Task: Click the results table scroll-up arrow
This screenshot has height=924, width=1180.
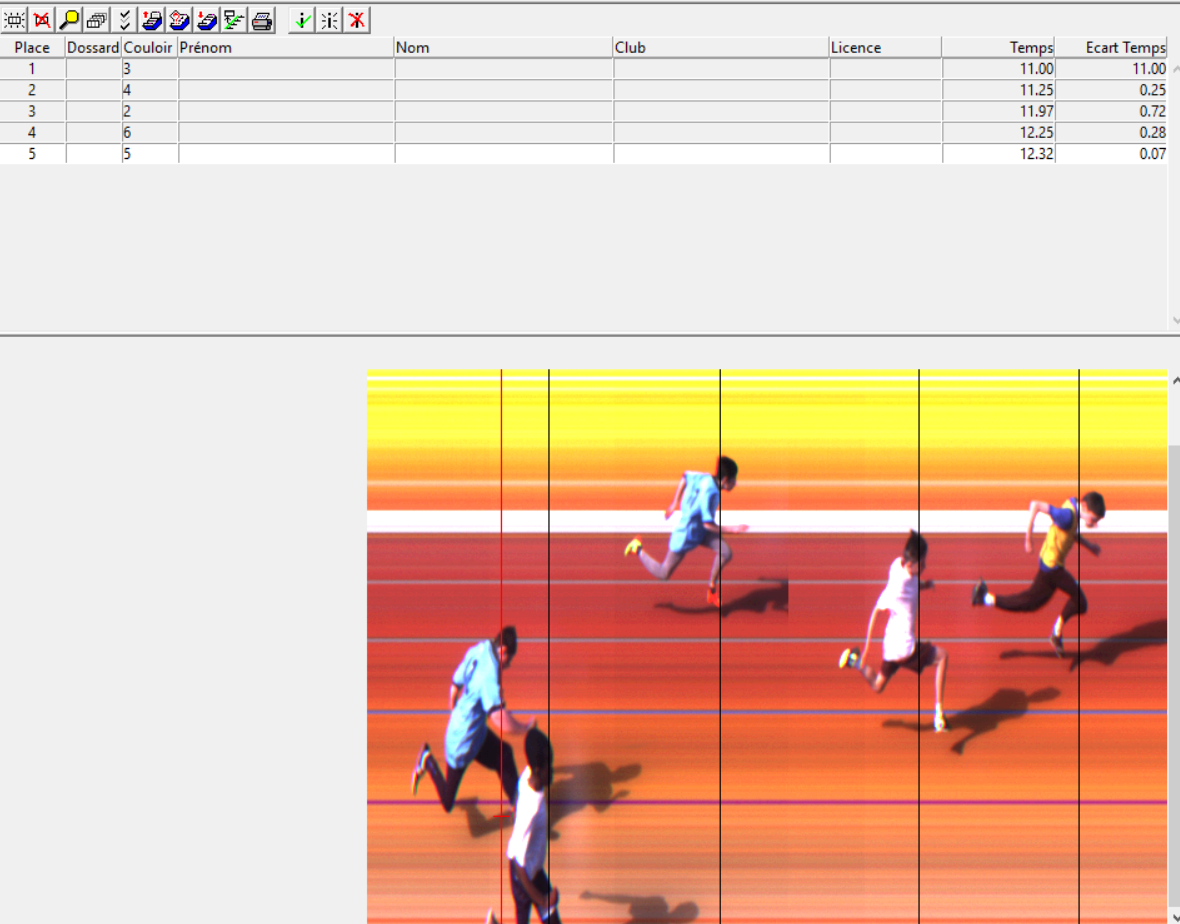Action: click(x=1175, y=68)
